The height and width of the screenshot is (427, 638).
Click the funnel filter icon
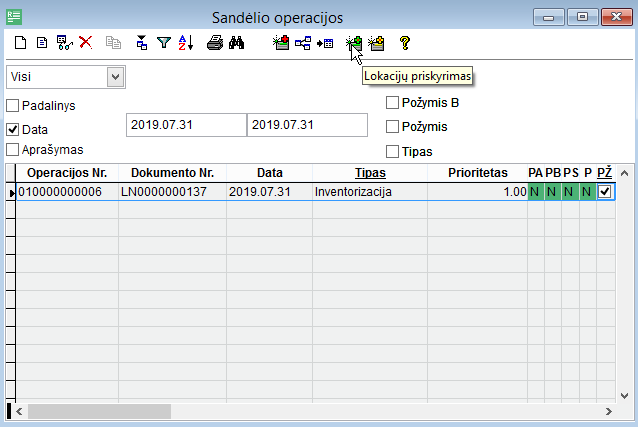click(164, 43)
